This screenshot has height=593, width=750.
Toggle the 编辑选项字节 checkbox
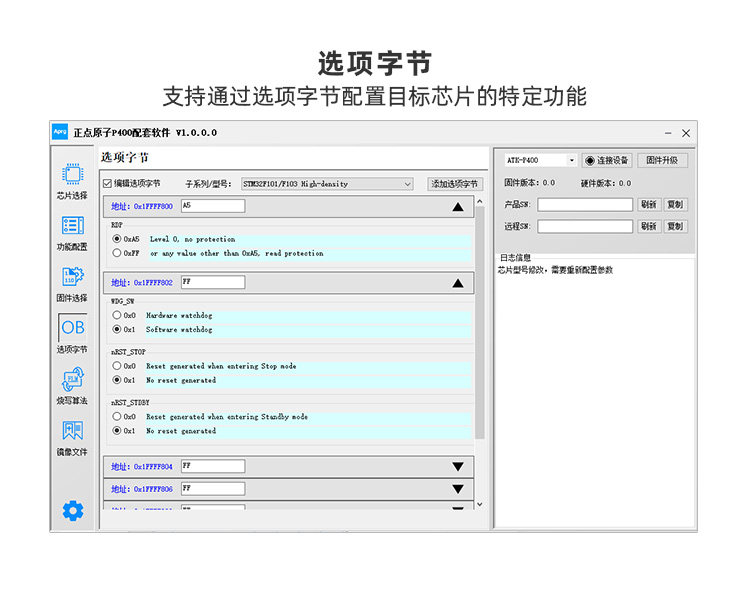point(108,184)
